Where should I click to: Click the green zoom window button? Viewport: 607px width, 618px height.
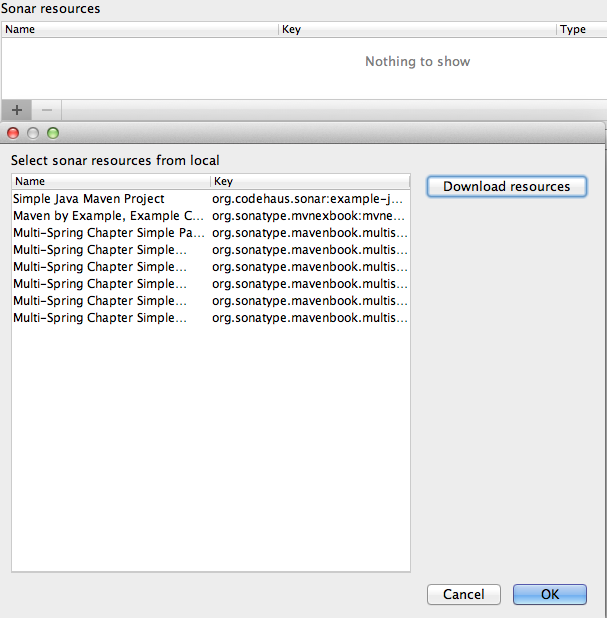pos(53,133)
